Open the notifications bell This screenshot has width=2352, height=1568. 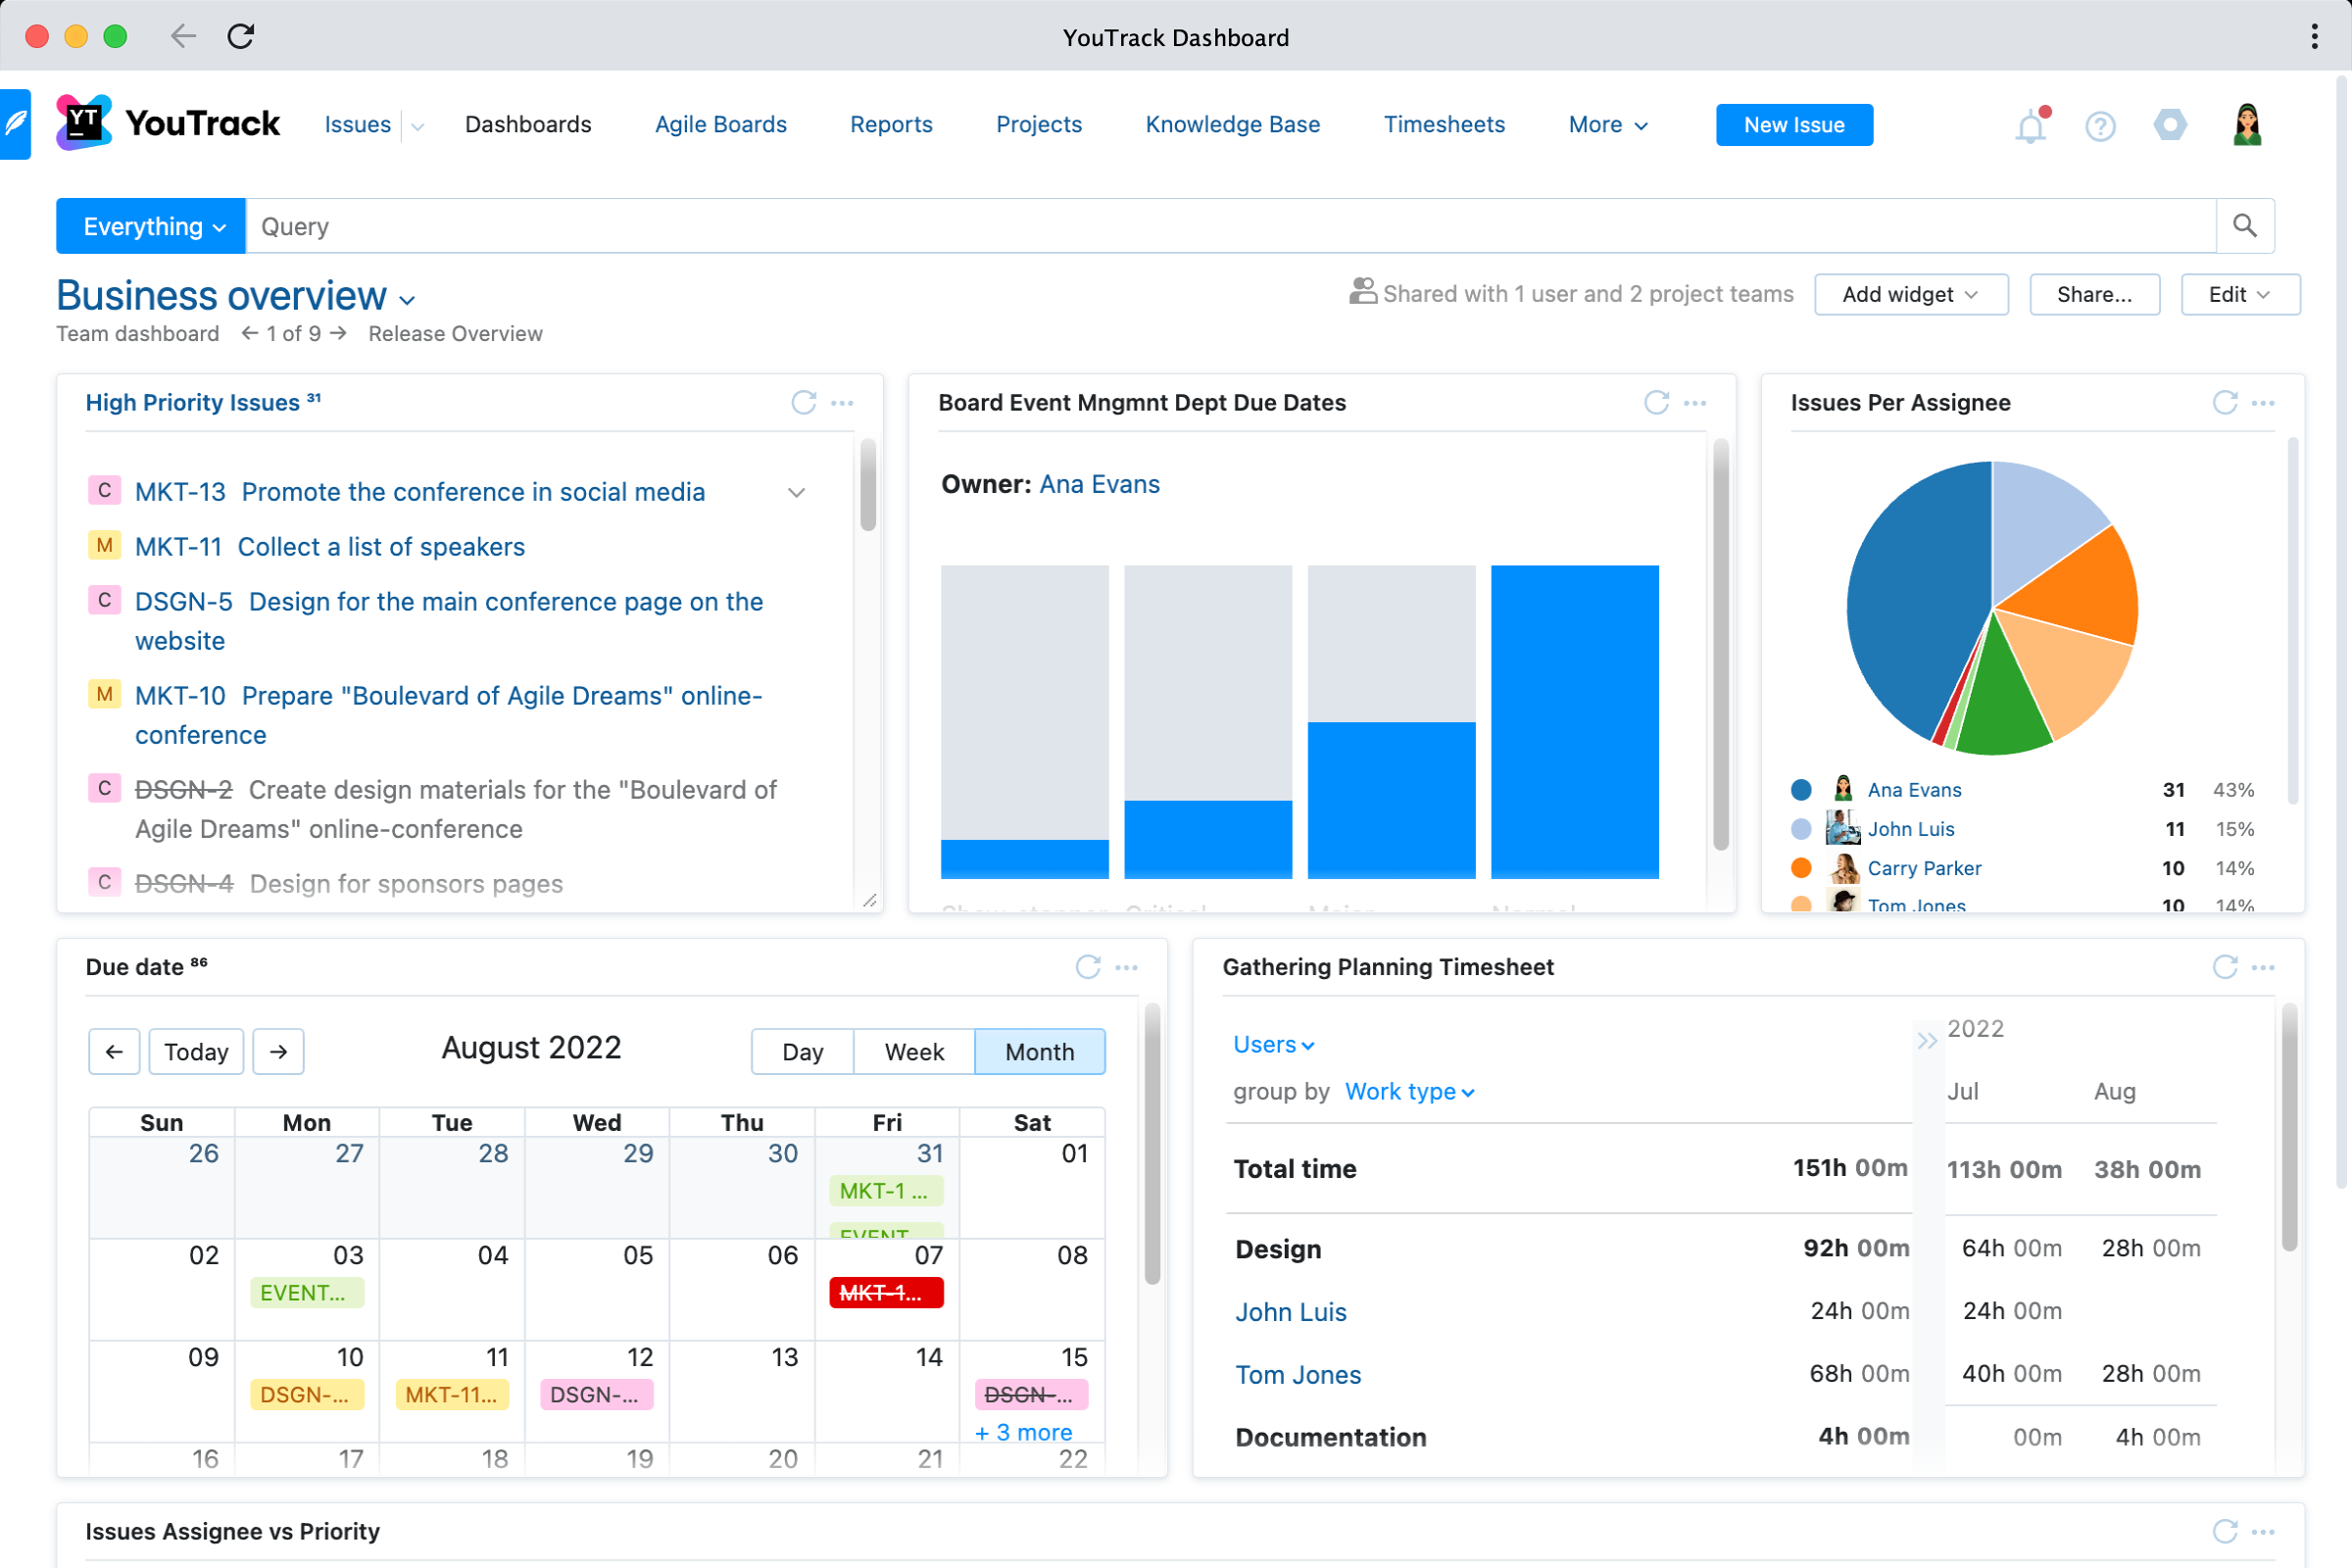(2031, 126)
